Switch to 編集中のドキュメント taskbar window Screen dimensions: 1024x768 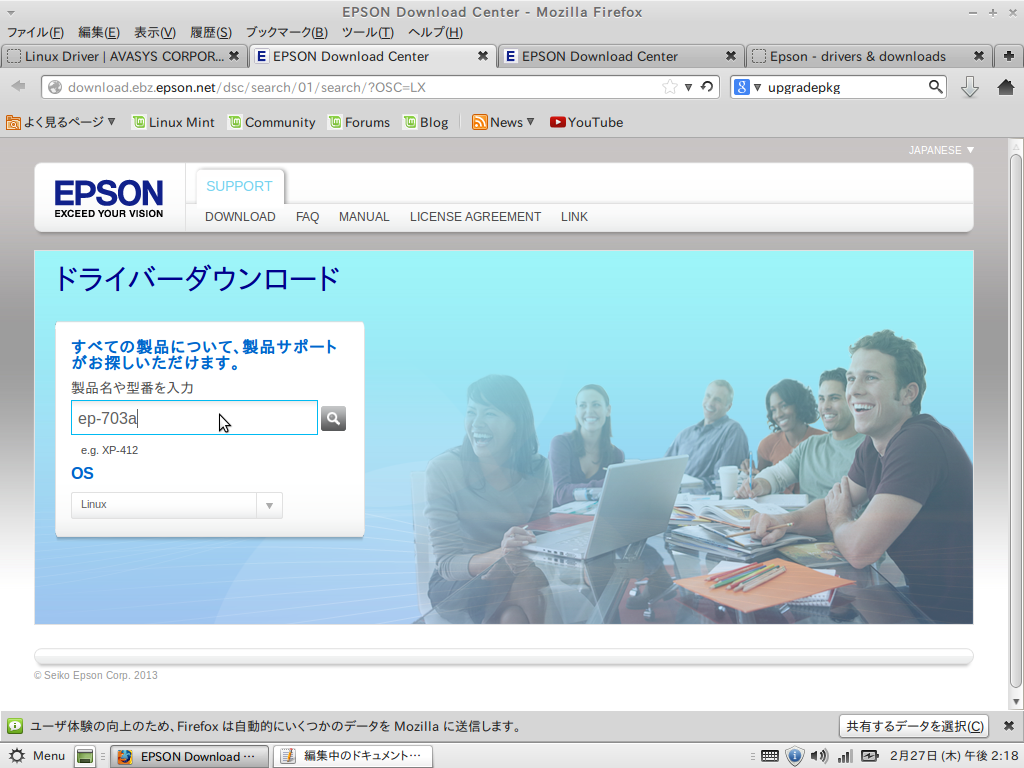[353, 756]
